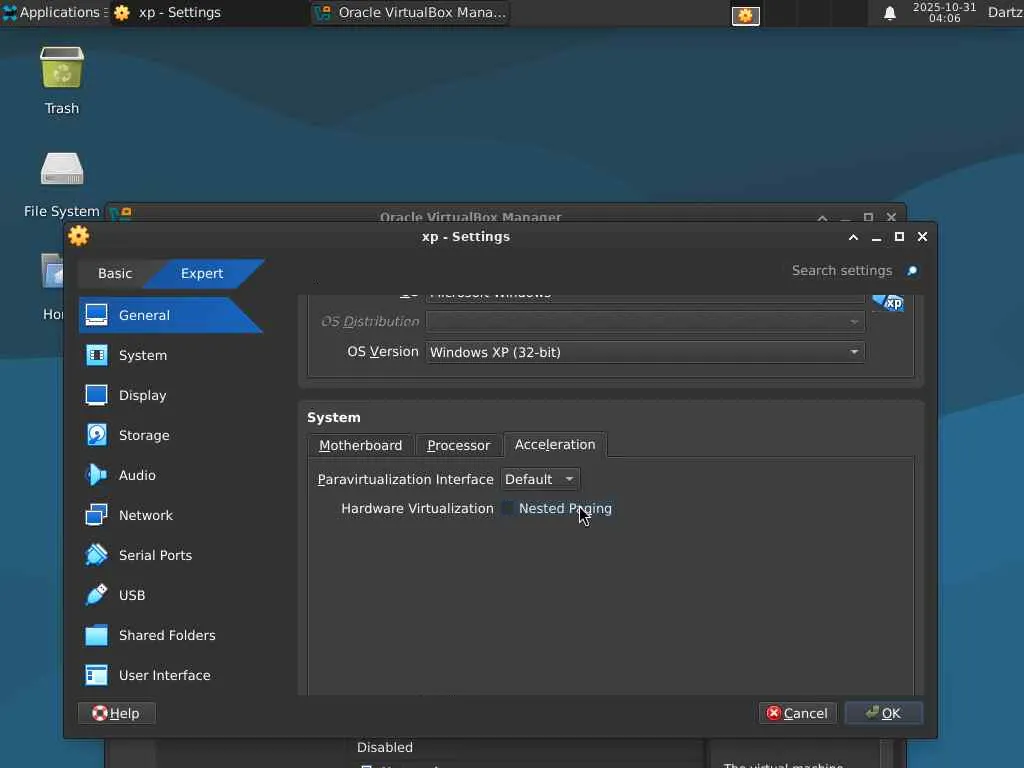Viewport: 1024px width, 768px height.
Task: Open the Shared Folders settings category
Action: 170,635
